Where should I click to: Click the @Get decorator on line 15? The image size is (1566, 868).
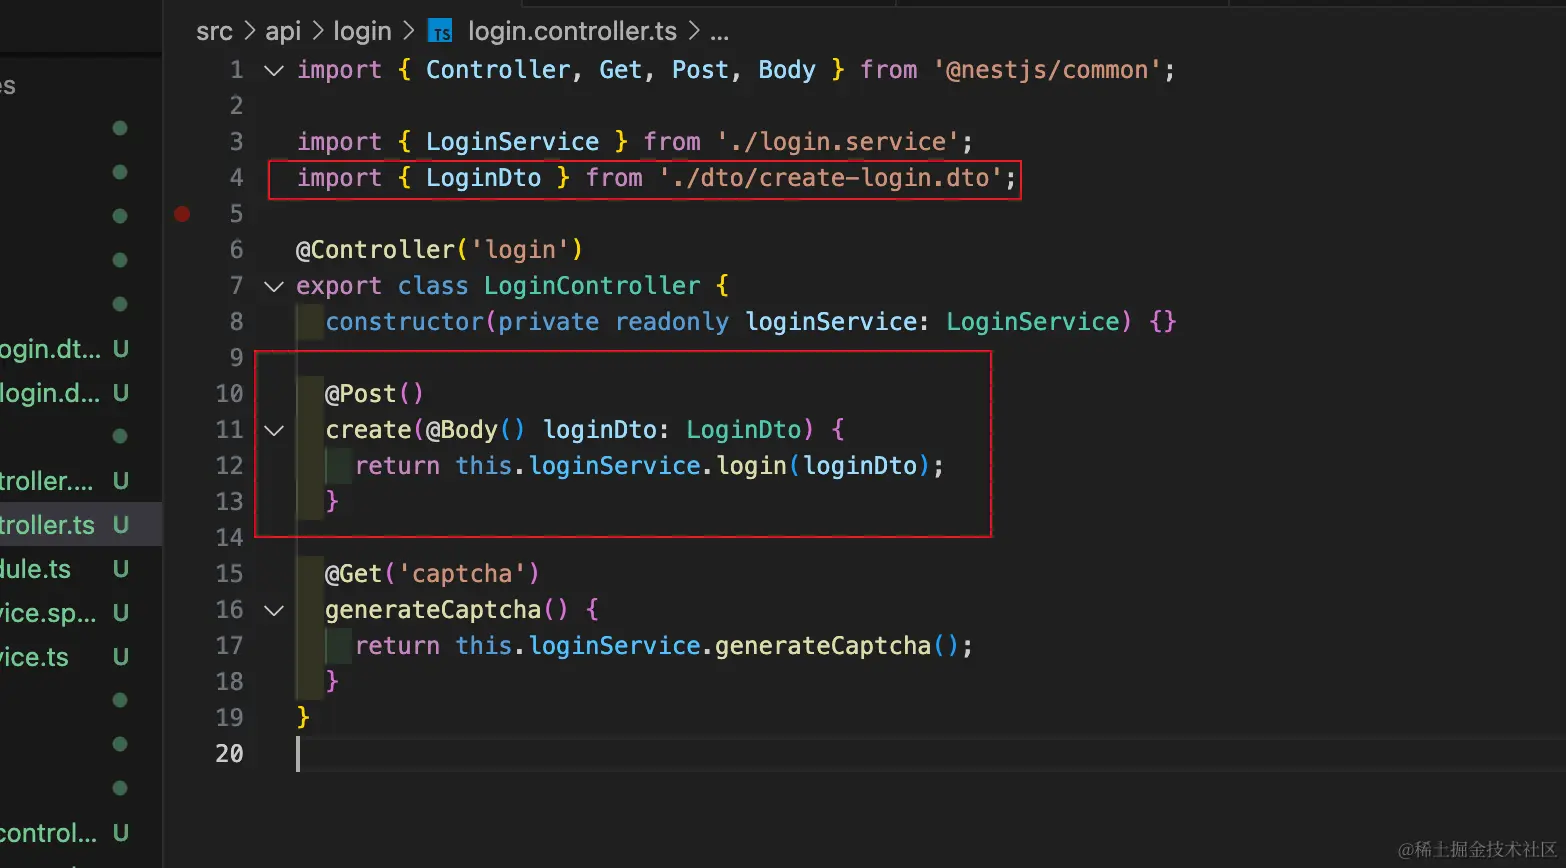353,574
